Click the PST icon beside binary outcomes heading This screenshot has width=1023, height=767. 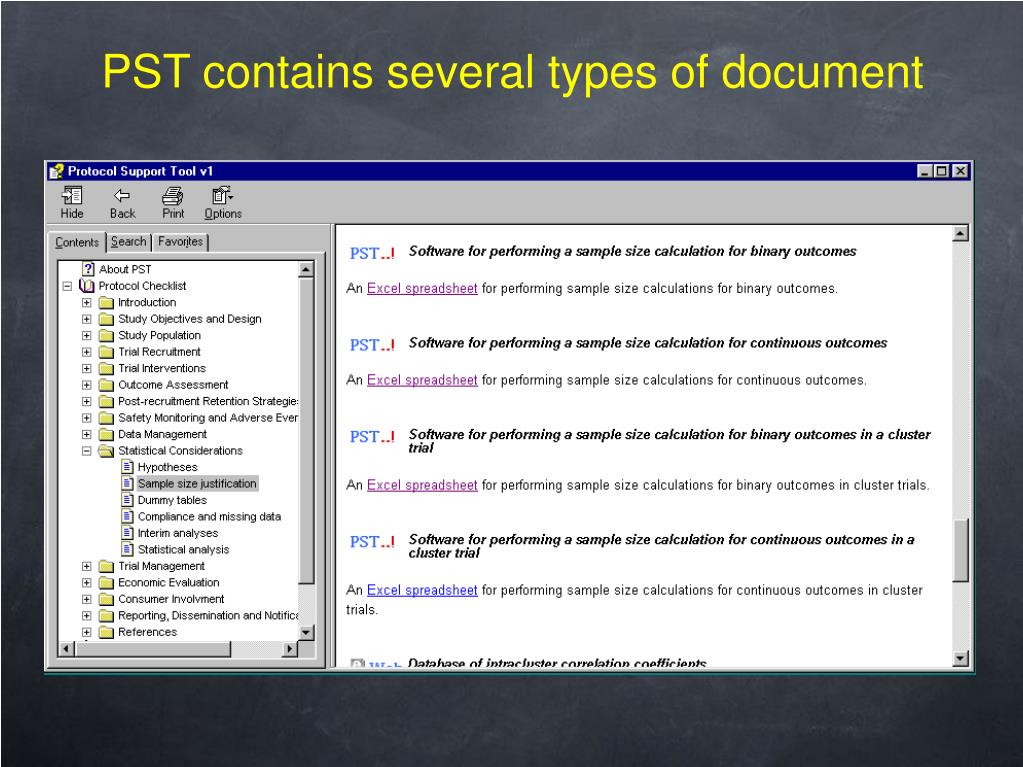[372, 253]
